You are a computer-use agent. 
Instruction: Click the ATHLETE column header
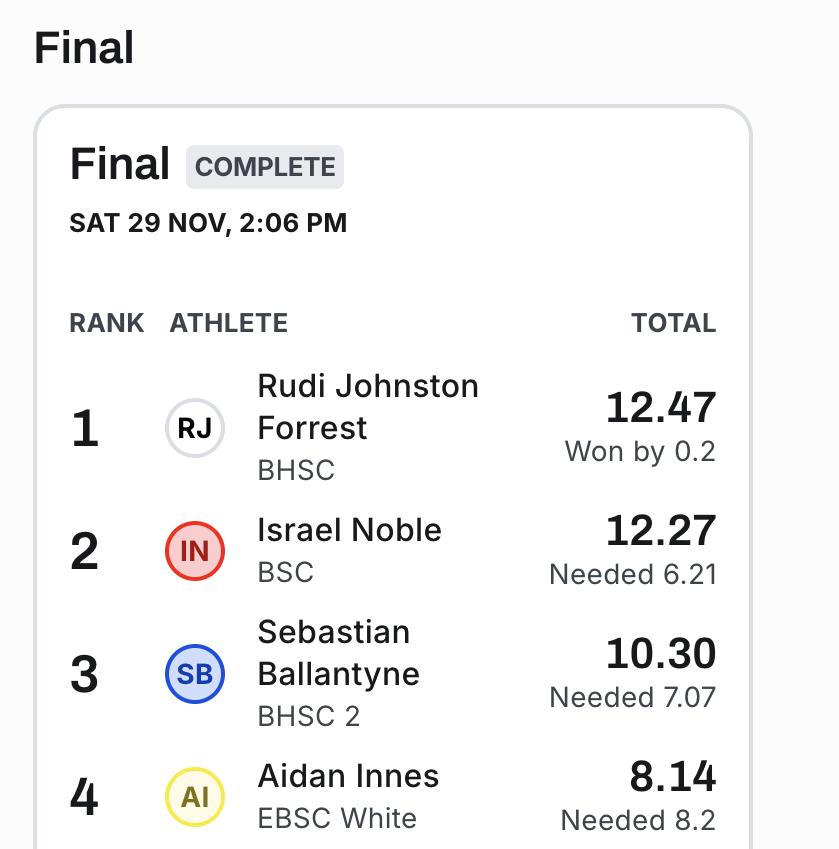[x=229, y=323]
